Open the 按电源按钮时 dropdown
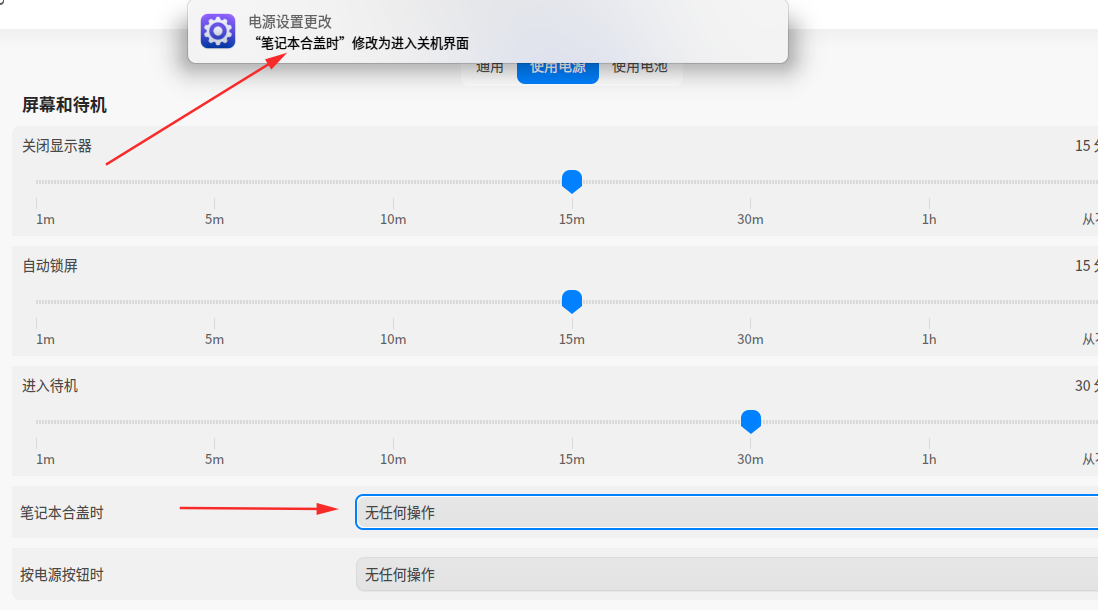Image resolution: width=1098 pixels, height=610 pixels. pos(727,575)
